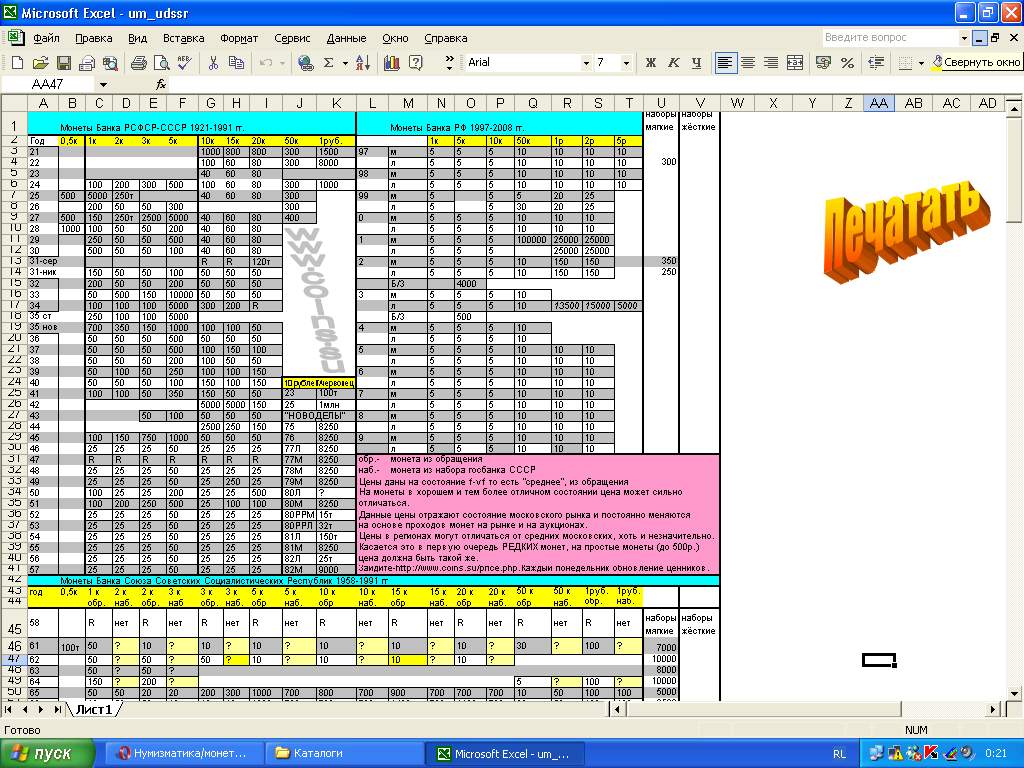Open the Формат menu
The width and height of the screenshot is (1024, 768).
[239, 38]
